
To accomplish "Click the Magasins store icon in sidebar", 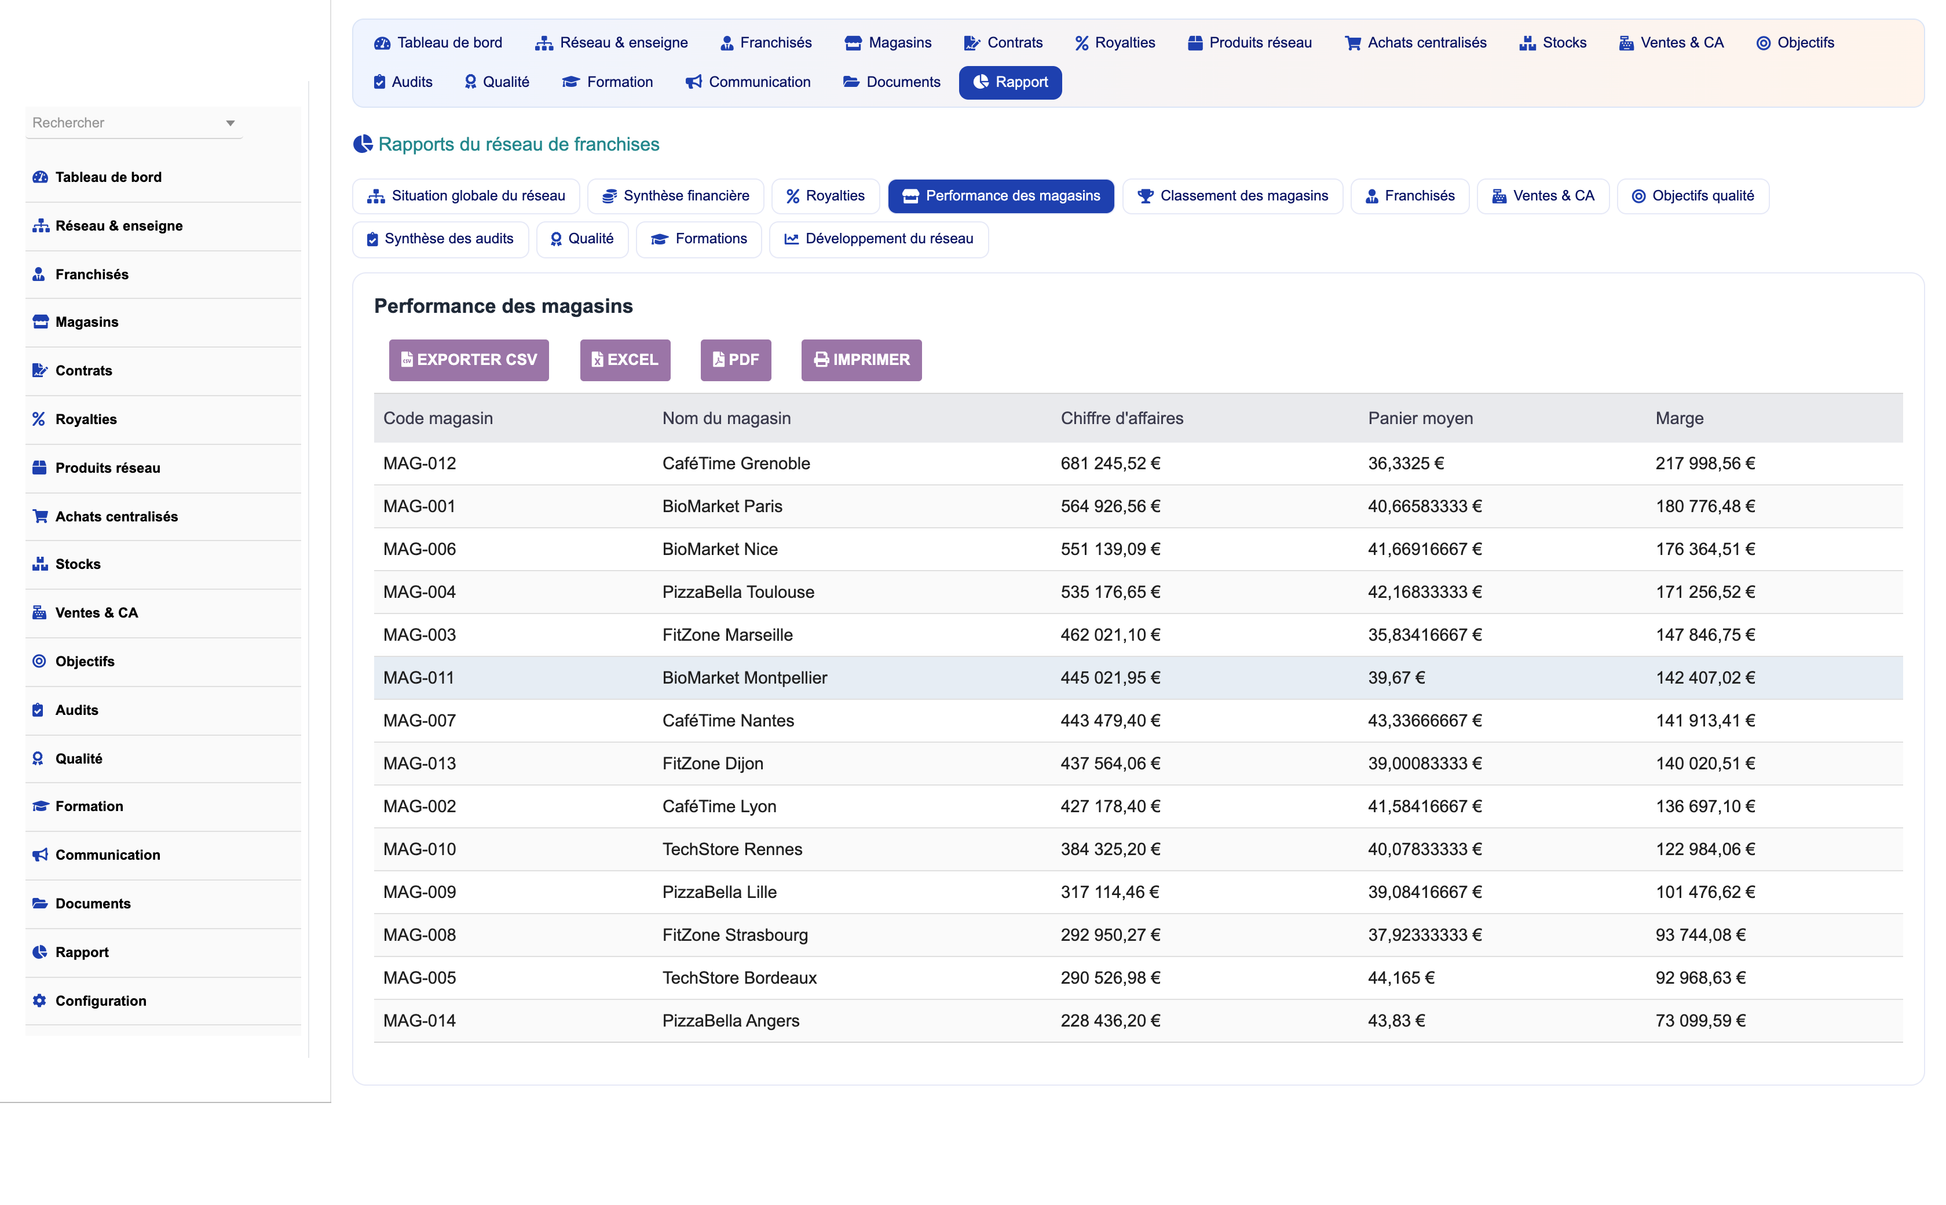I will pyautogui.click(x=40, y=322).
